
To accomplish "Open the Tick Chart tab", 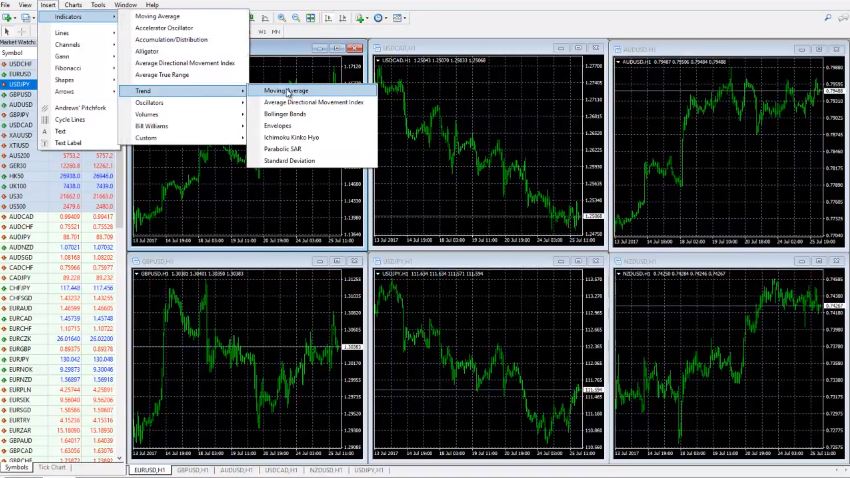I will click(52, 467).
